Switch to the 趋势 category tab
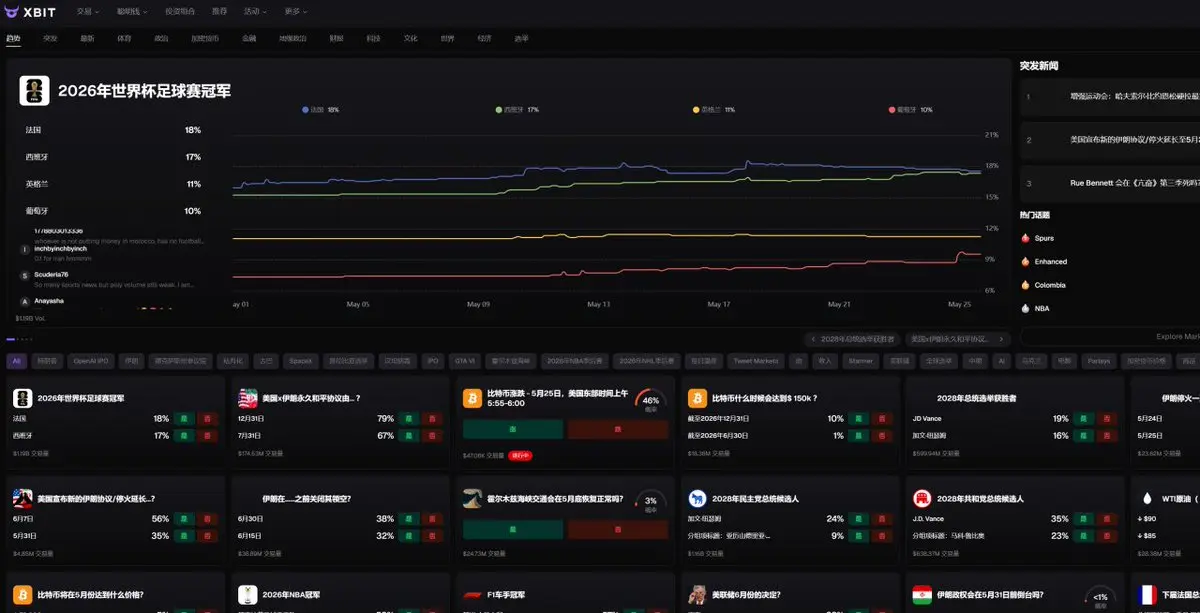This screenshot has height=613, width=1200. tap(13, 38)
